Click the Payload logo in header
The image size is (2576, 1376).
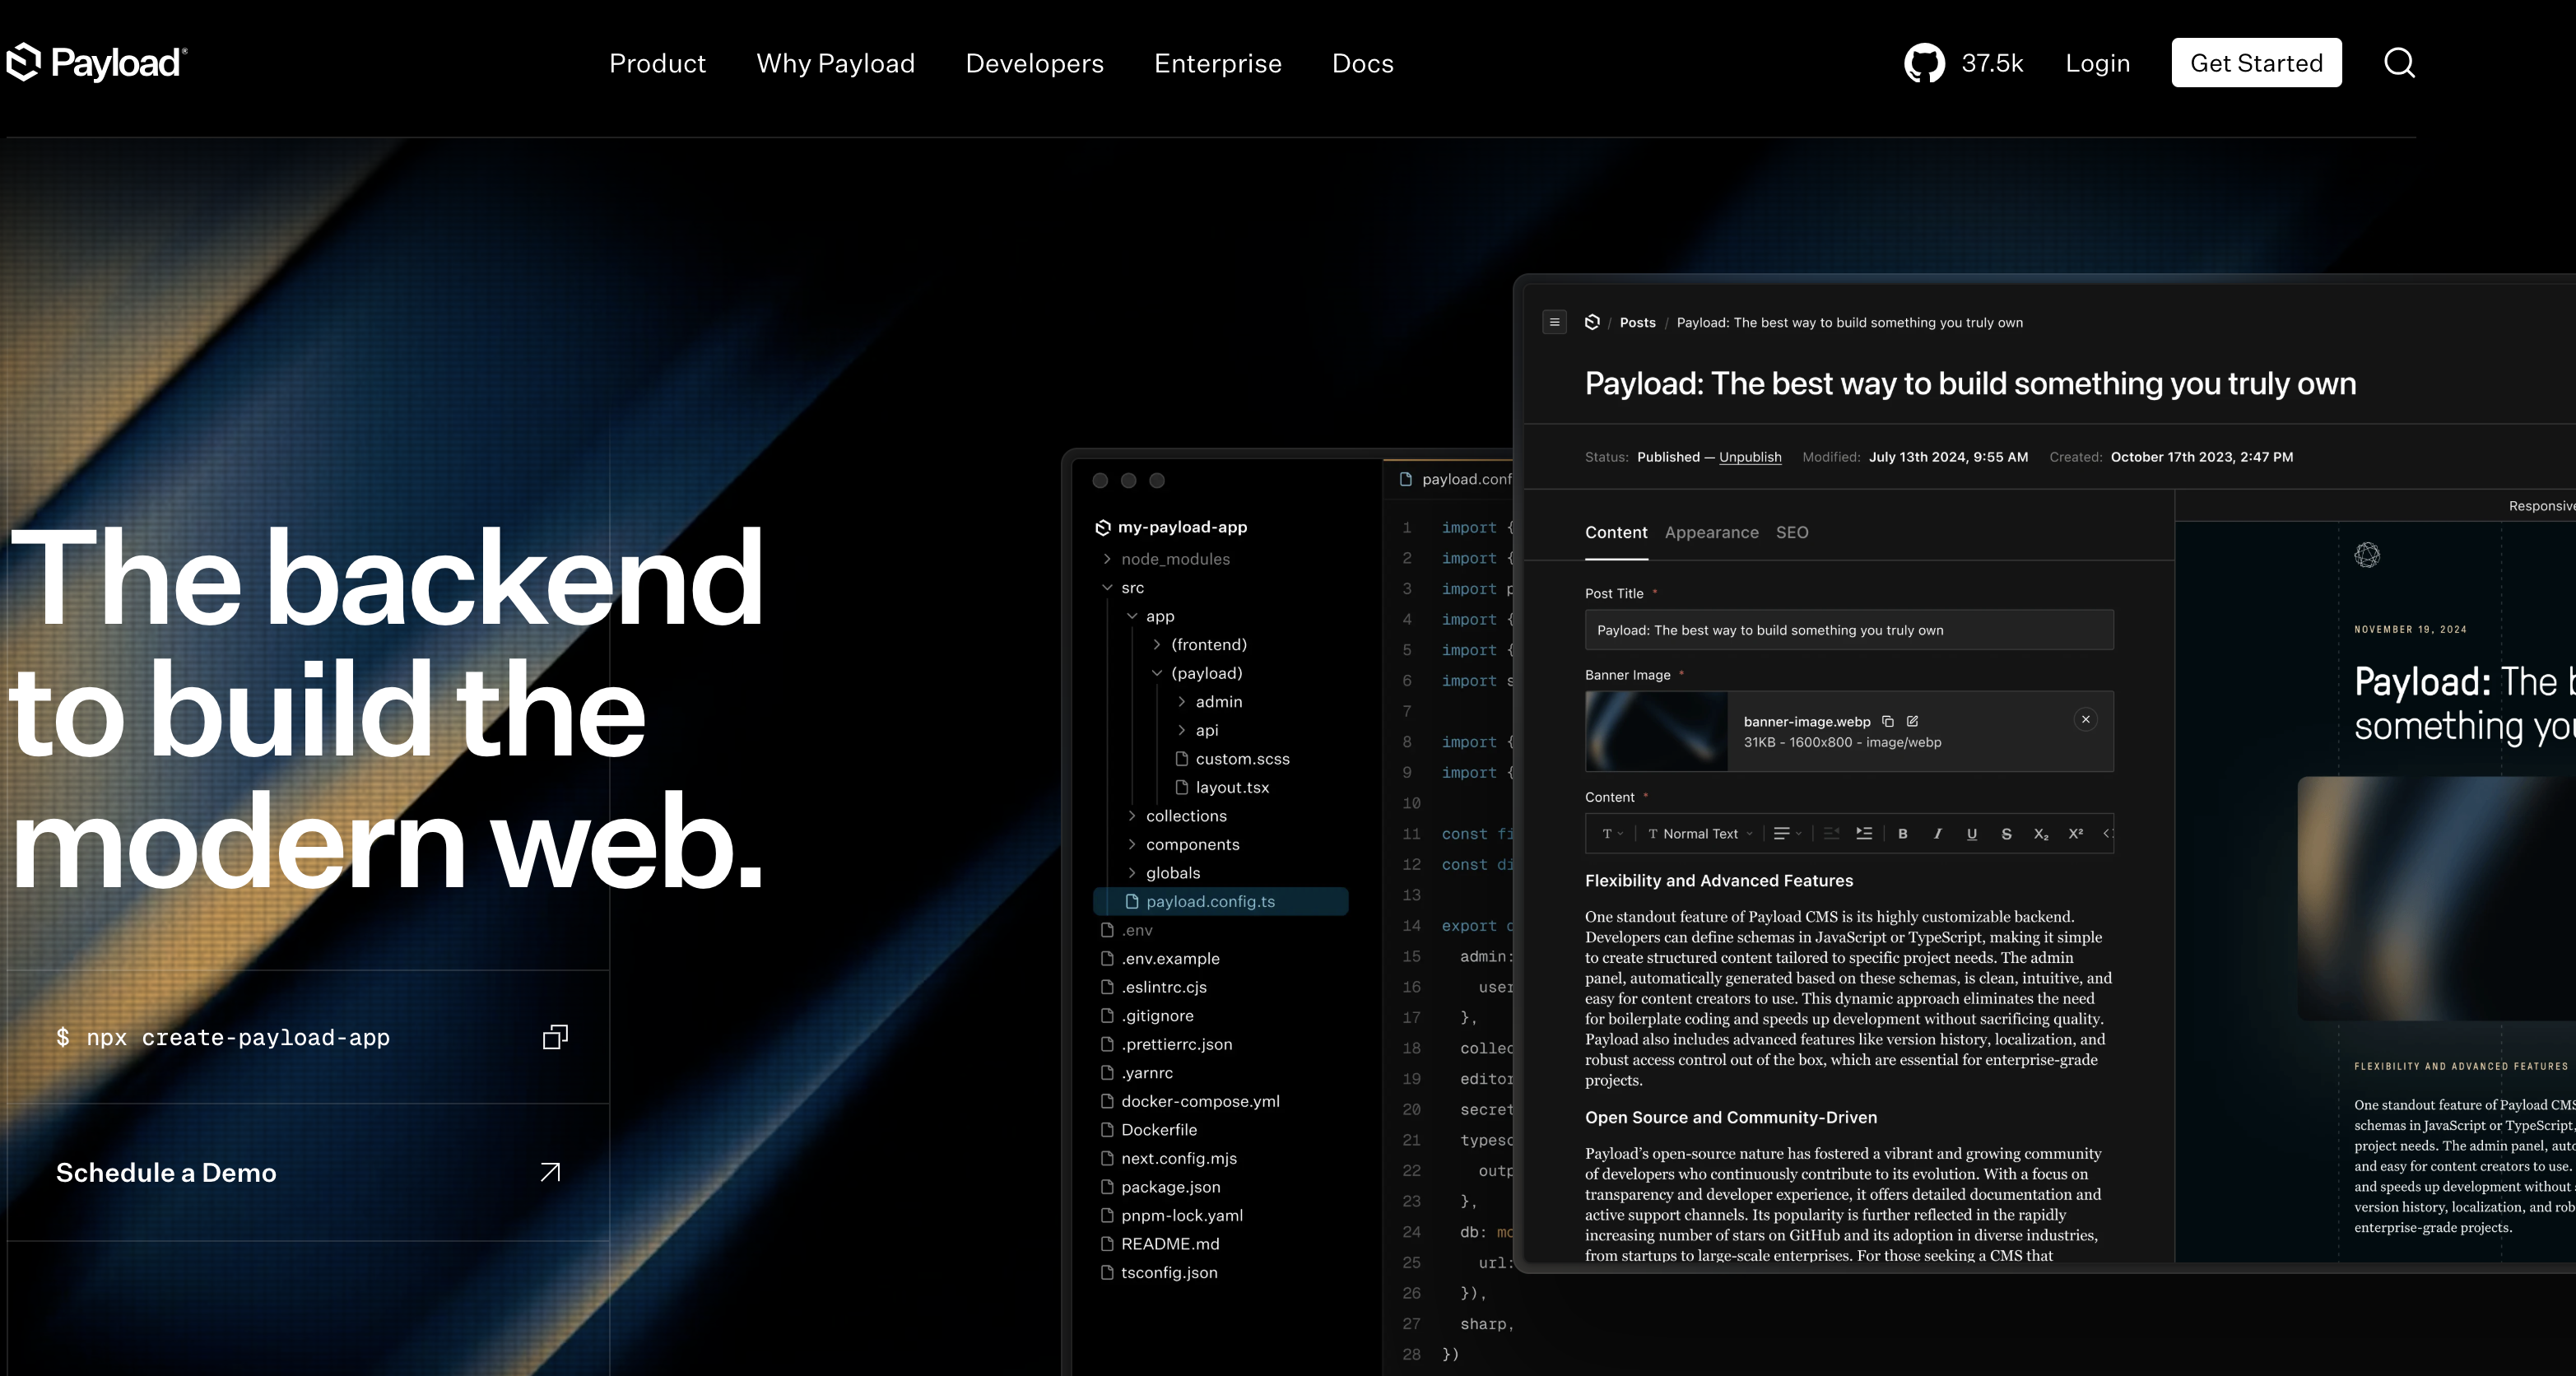pos(97,63)
